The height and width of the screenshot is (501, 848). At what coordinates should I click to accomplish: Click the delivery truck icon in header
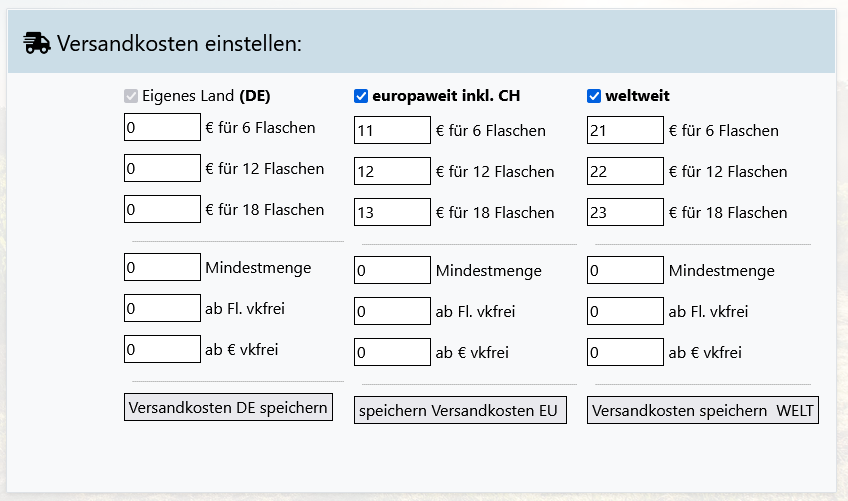click(x=36, y=43)
